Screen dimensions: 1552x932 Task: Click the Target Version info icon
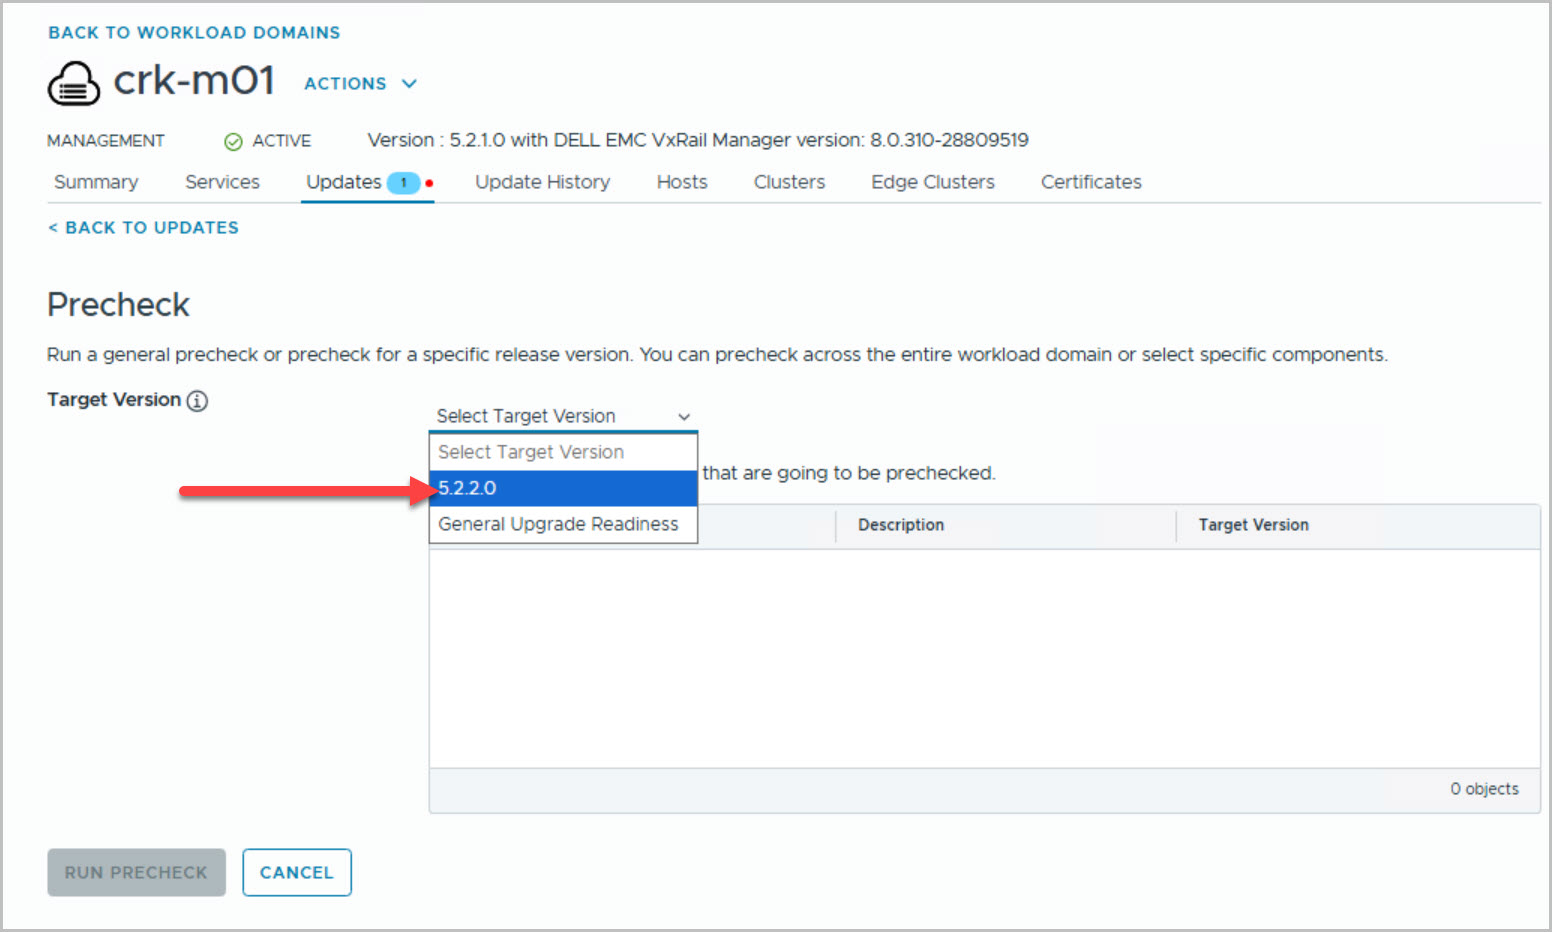click(198, 401)
